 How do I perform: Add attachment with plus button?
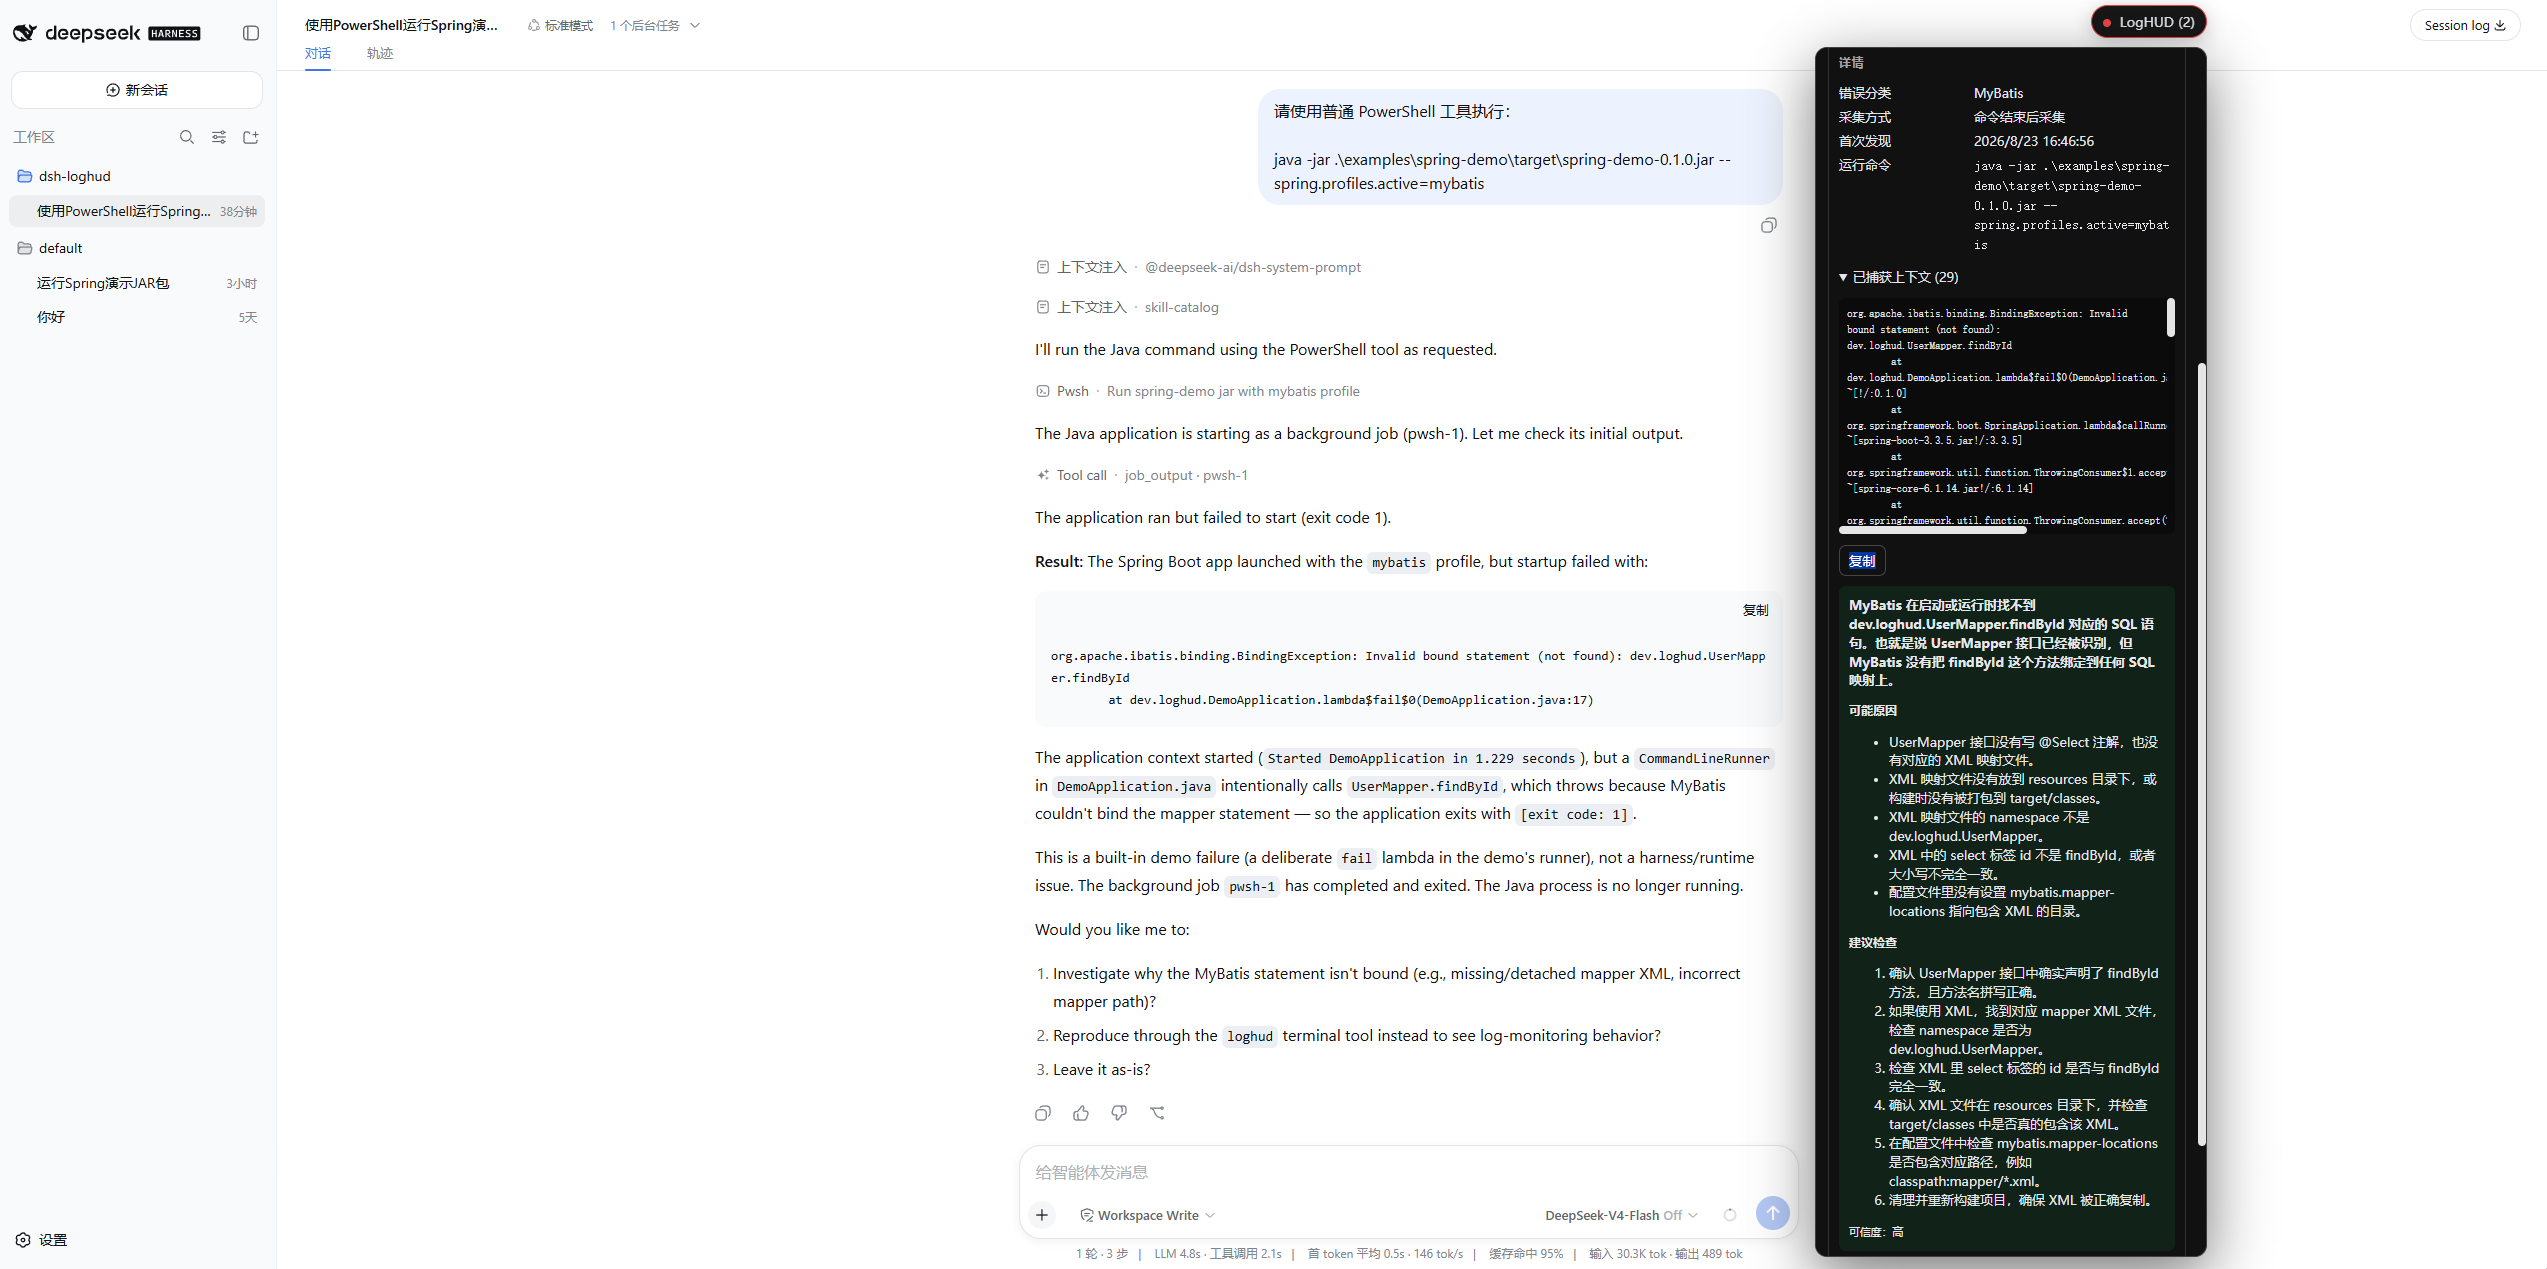click(1042, 1214)
